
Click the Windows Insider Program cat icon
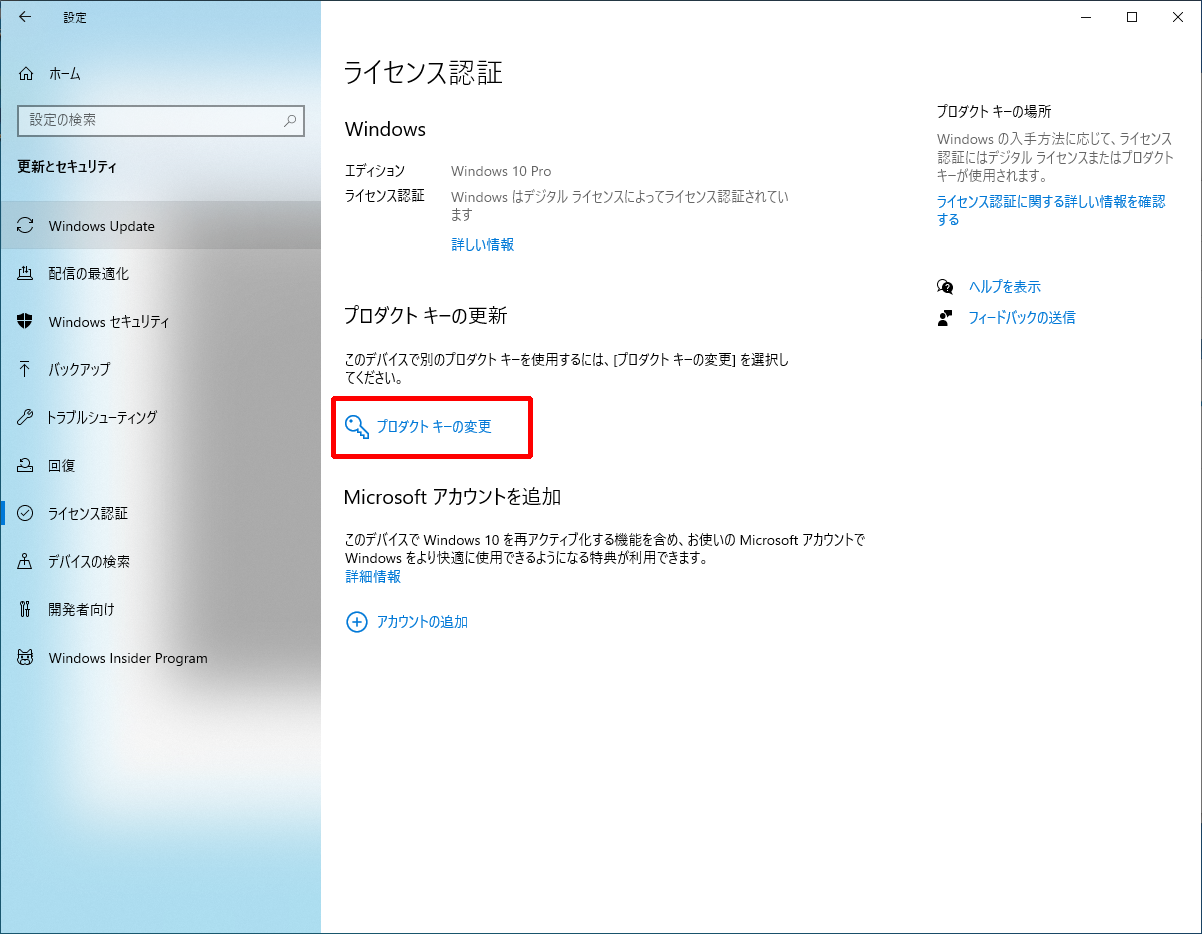tap(26, 658)
